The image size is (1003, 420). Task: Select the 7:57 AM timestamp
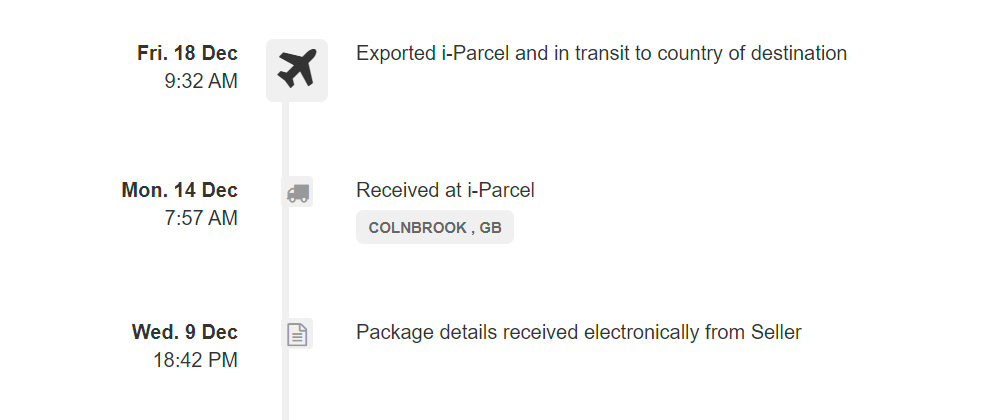point(201,218)
